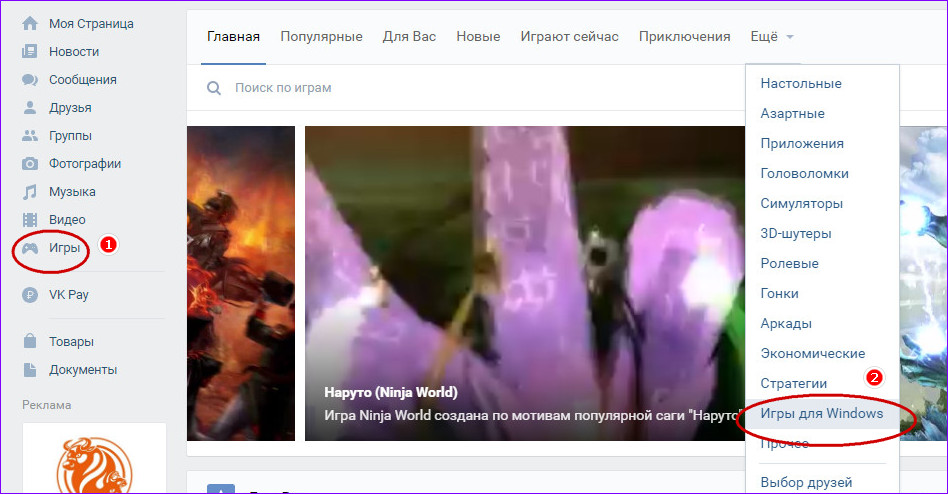
Task: Choose Головоломки from the dropdown
Action: pos(805,174)
